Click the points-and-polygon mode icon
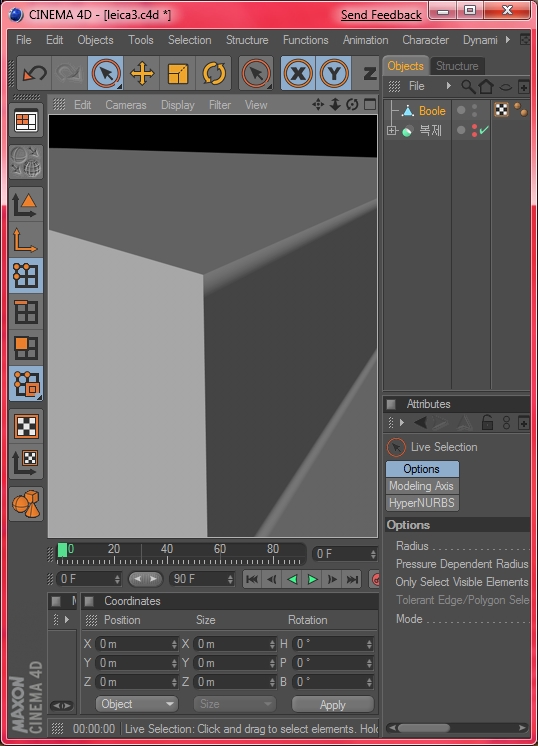Screen dimensions: 538x746 coord(26,383)
